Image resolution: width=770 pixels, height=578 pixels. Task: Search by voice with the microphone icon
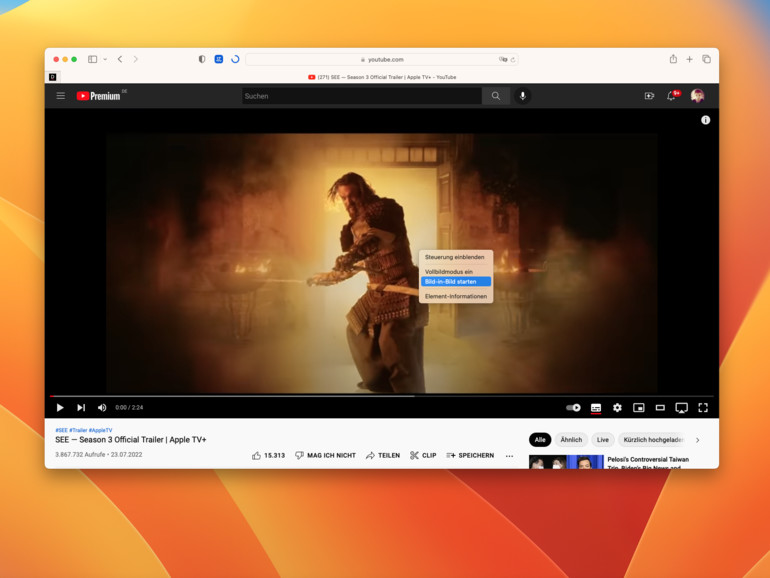point(522,96)
